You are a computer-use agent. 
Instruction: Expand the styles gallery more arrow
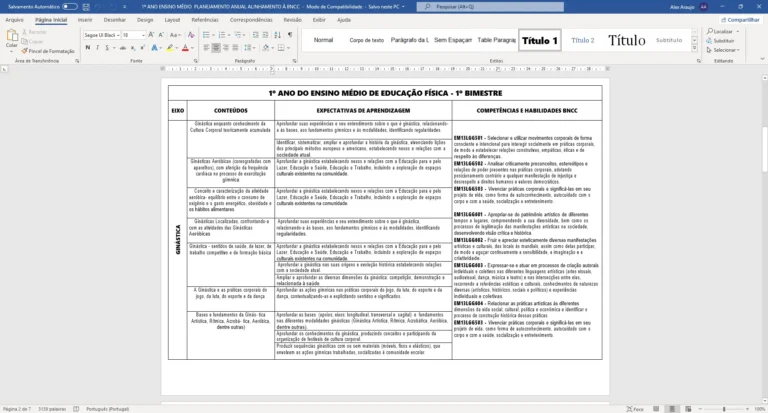(x=695, y=48)
